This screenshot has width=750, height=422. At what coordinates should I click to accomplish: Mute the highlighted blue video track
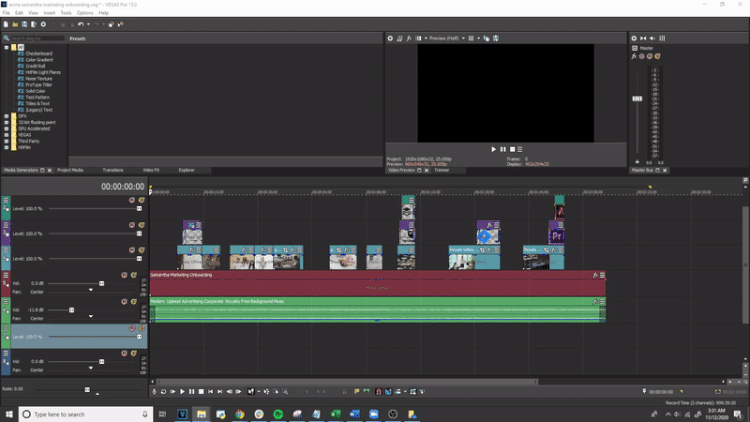point(132,329)
